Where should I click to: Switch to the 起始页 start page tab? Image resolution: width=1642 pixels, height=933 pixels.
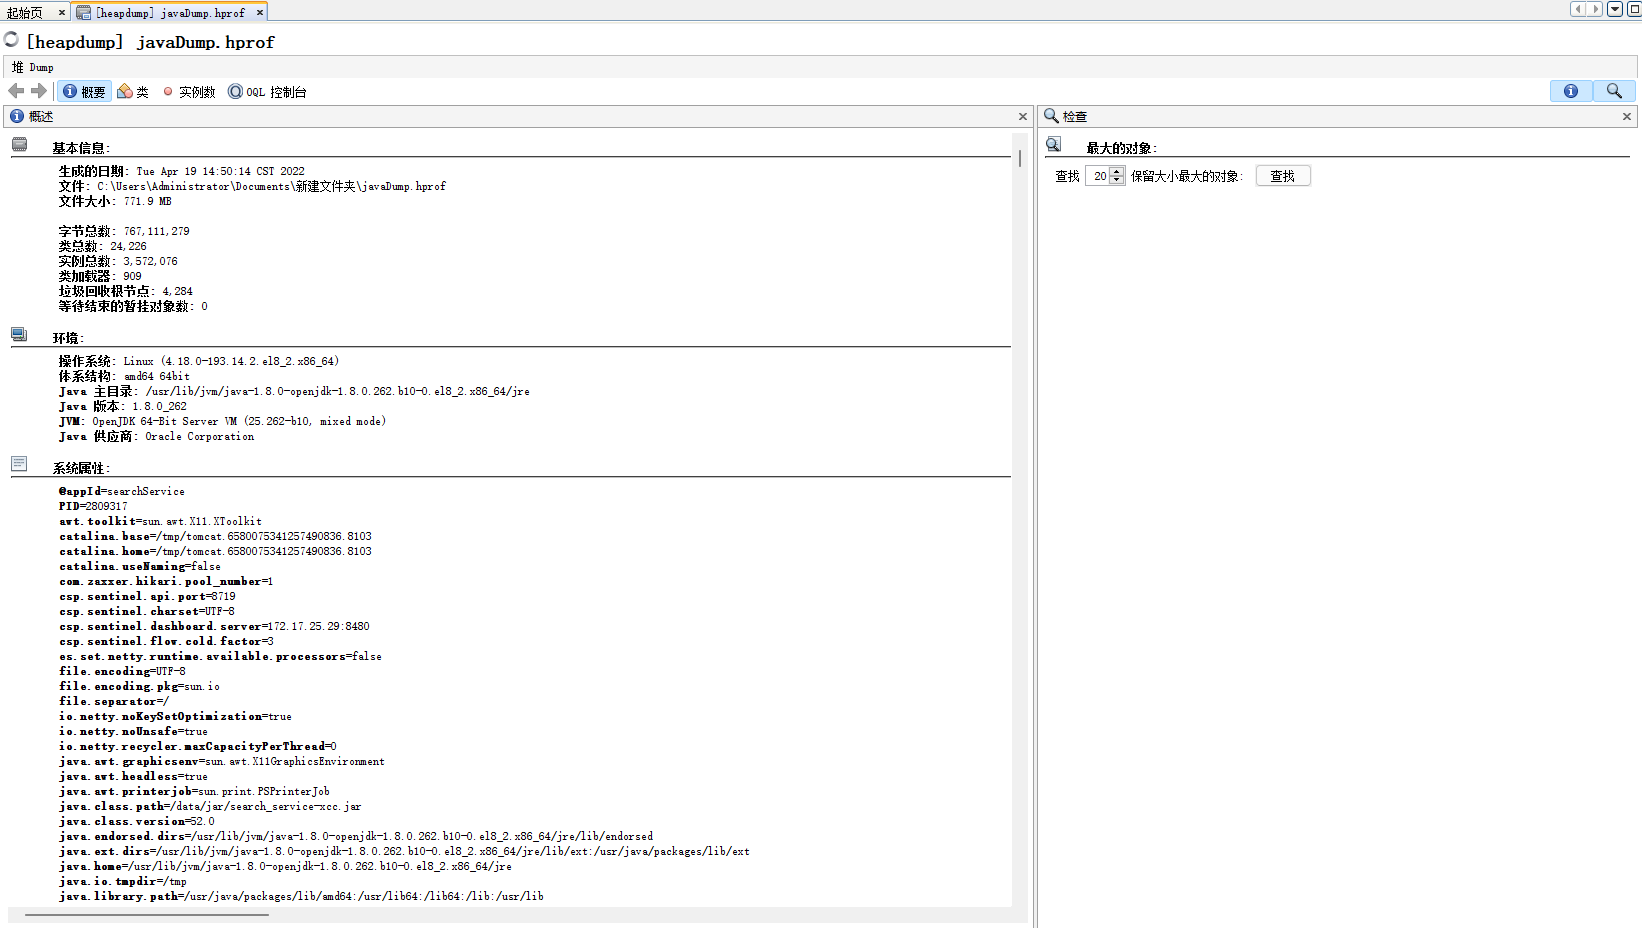click(25, 13)
